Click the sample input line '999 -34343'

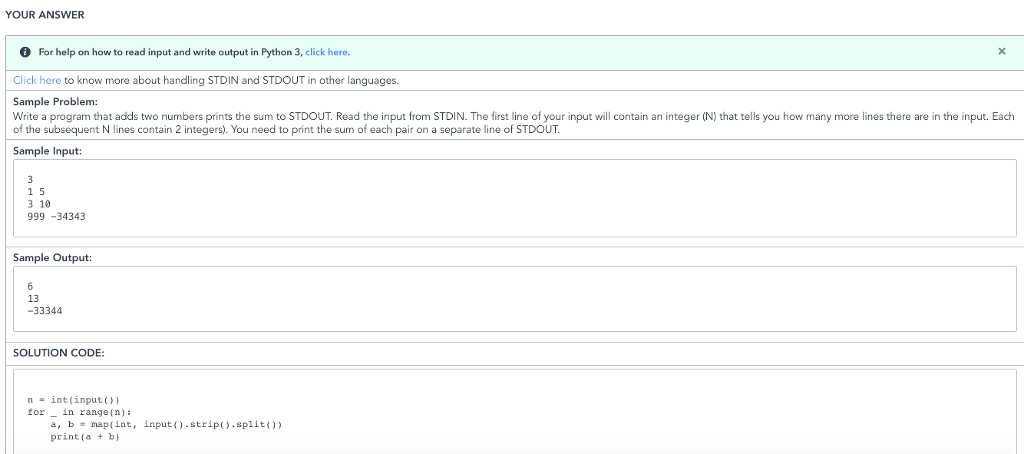click(56, 216)
